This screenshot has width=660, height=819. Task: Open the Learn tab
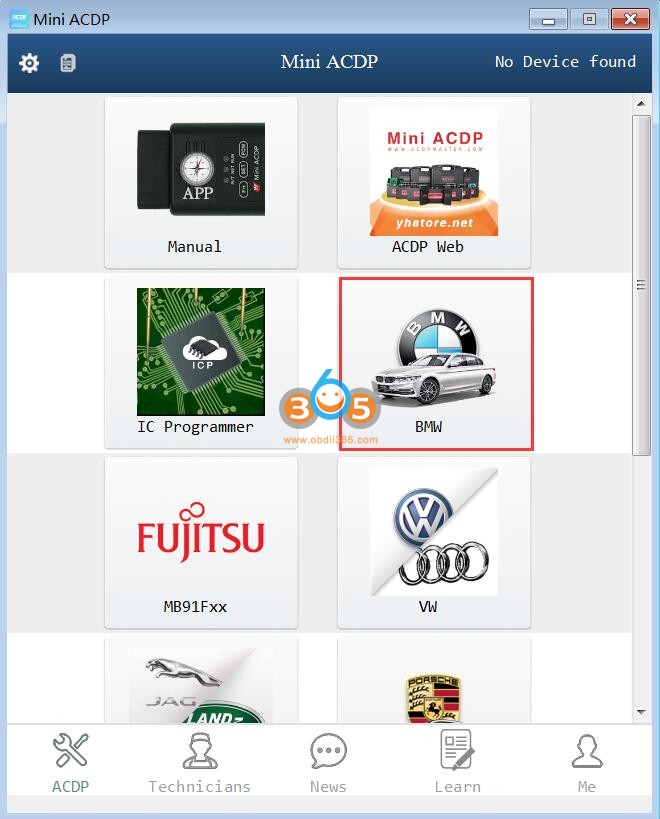(x=457, y=763)
